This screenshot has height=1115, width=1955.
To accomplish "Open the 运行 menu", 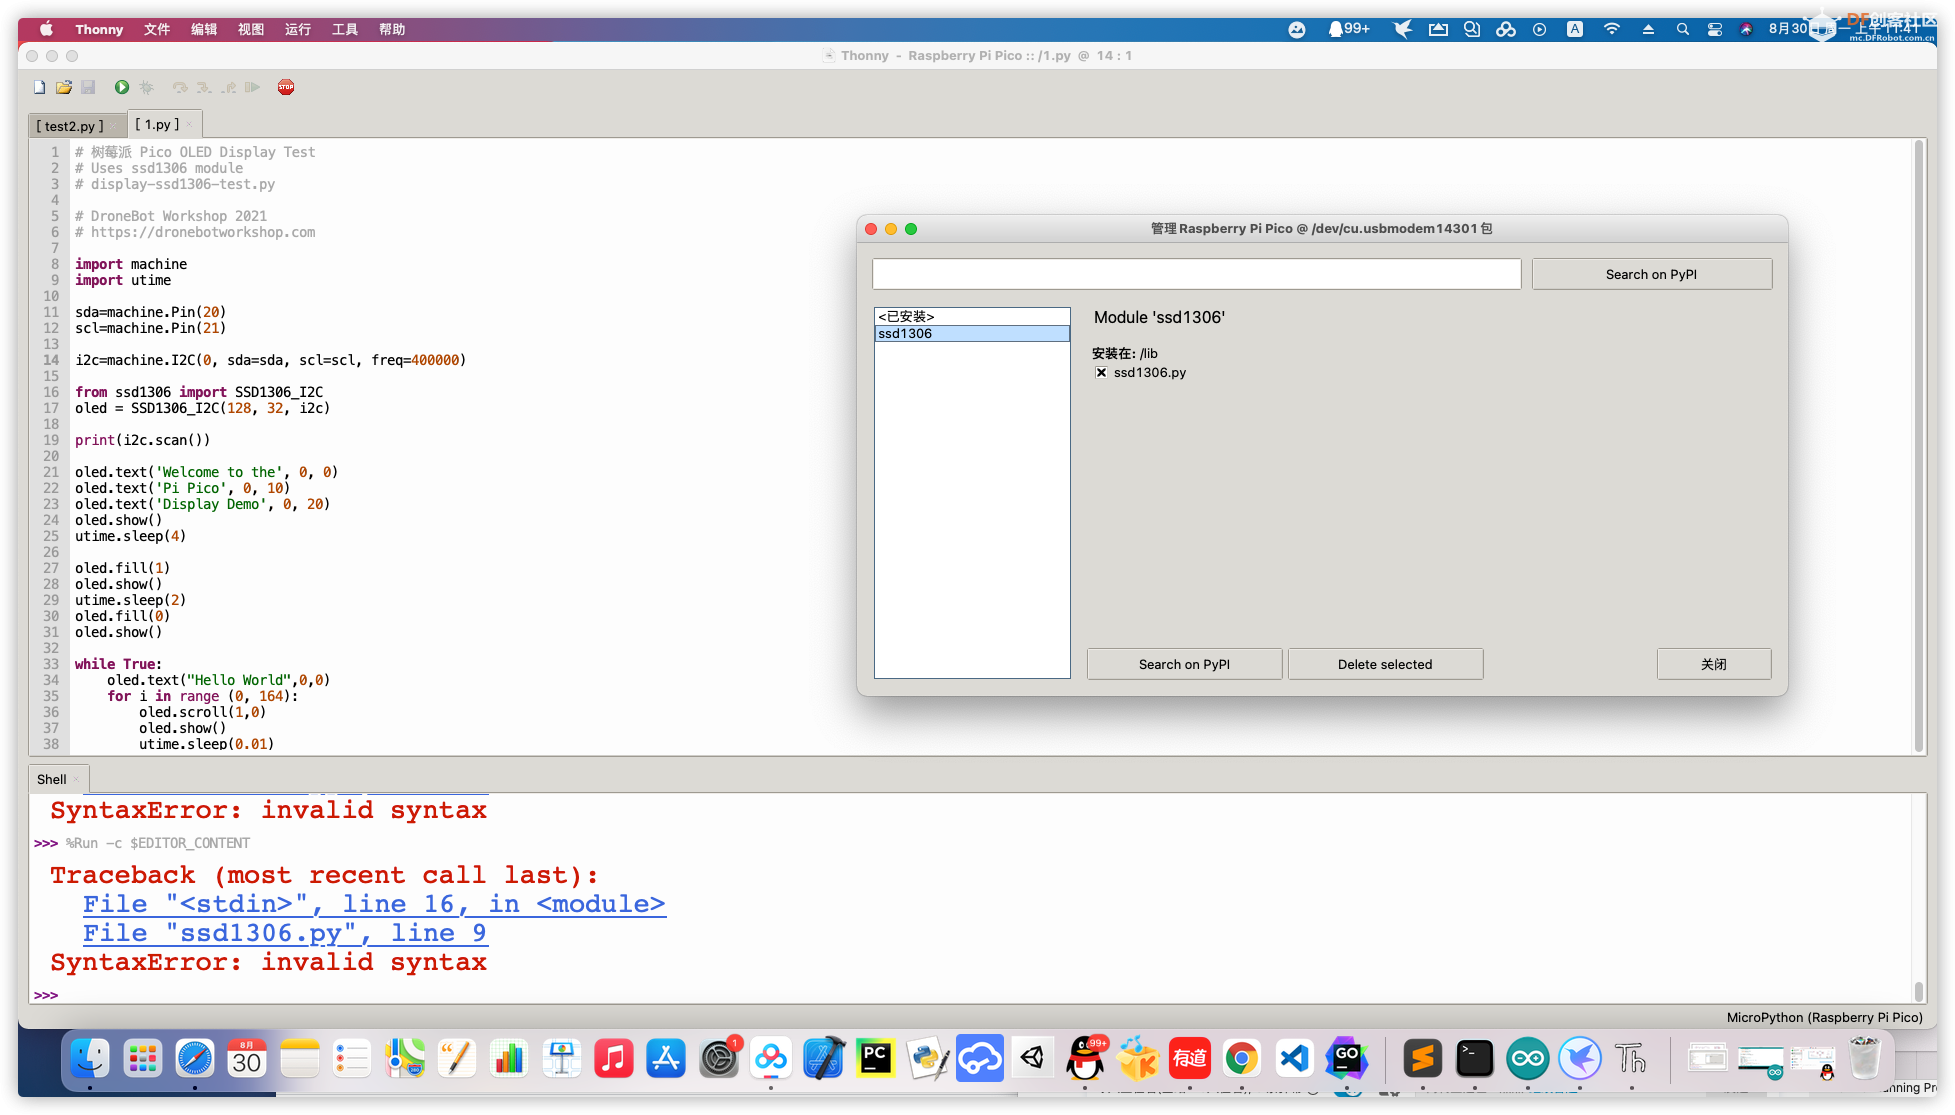I will point(298,29).
